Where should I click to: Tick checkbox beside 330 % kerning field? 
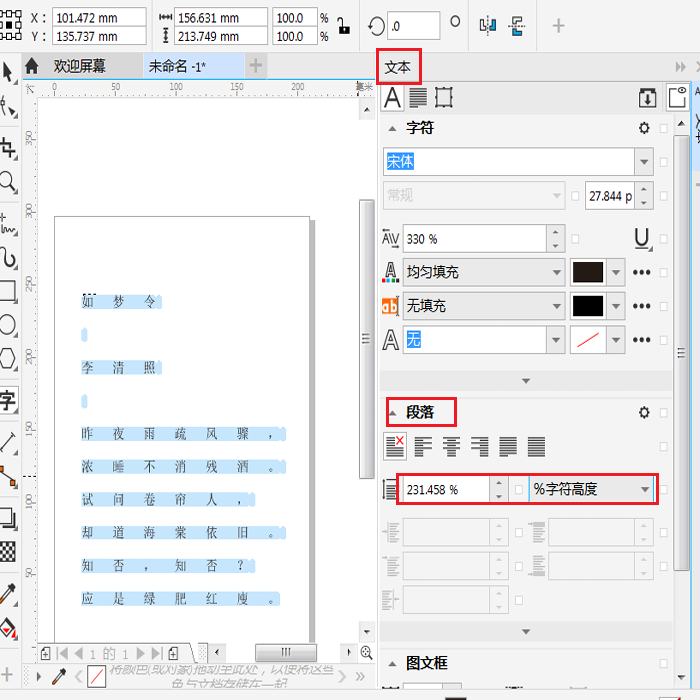[x=576, y=239]
